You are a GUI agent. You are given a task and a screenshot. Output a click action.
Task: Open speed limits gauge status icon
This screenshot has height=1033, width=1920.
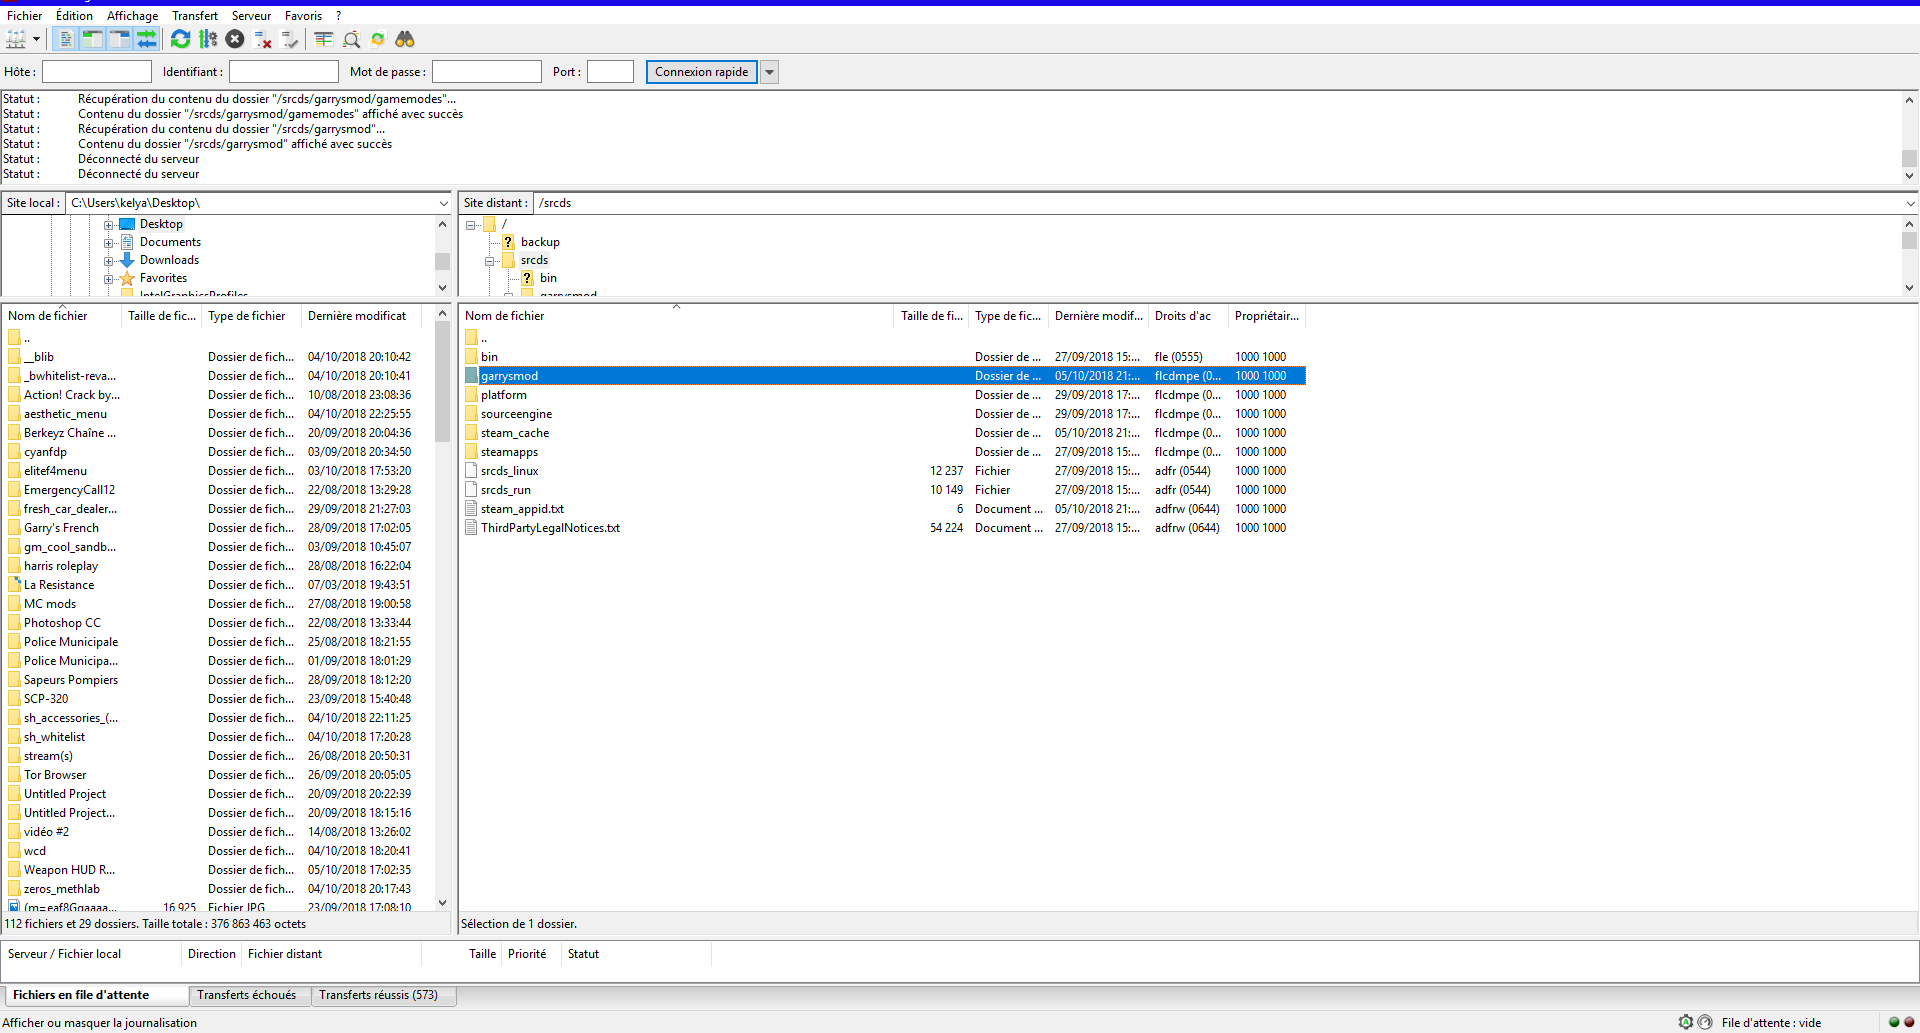click(1705, 1022)
